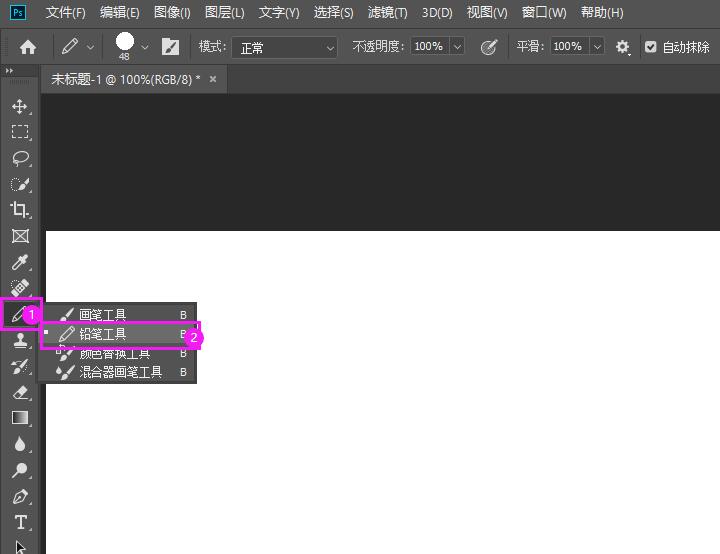The image size is (720, 554).
Task: Select the Gradient tool
Action: (x=20, y=418)
